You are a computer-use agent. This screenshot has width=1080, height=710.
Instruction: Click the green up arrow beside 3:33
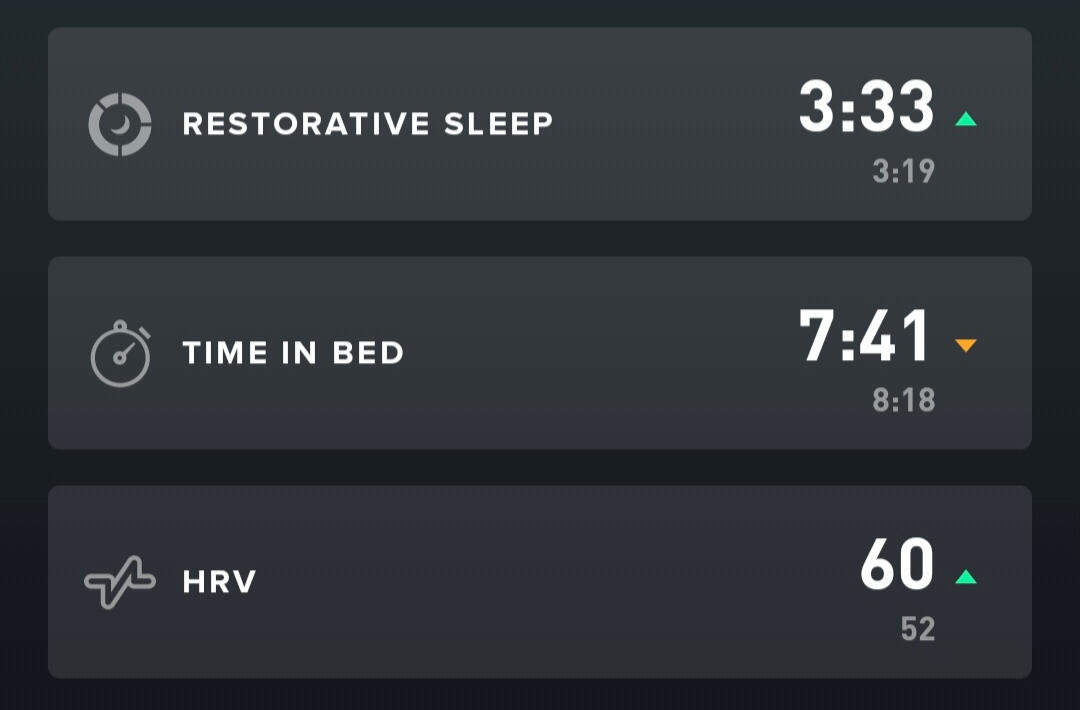click(x=965, y=120)
